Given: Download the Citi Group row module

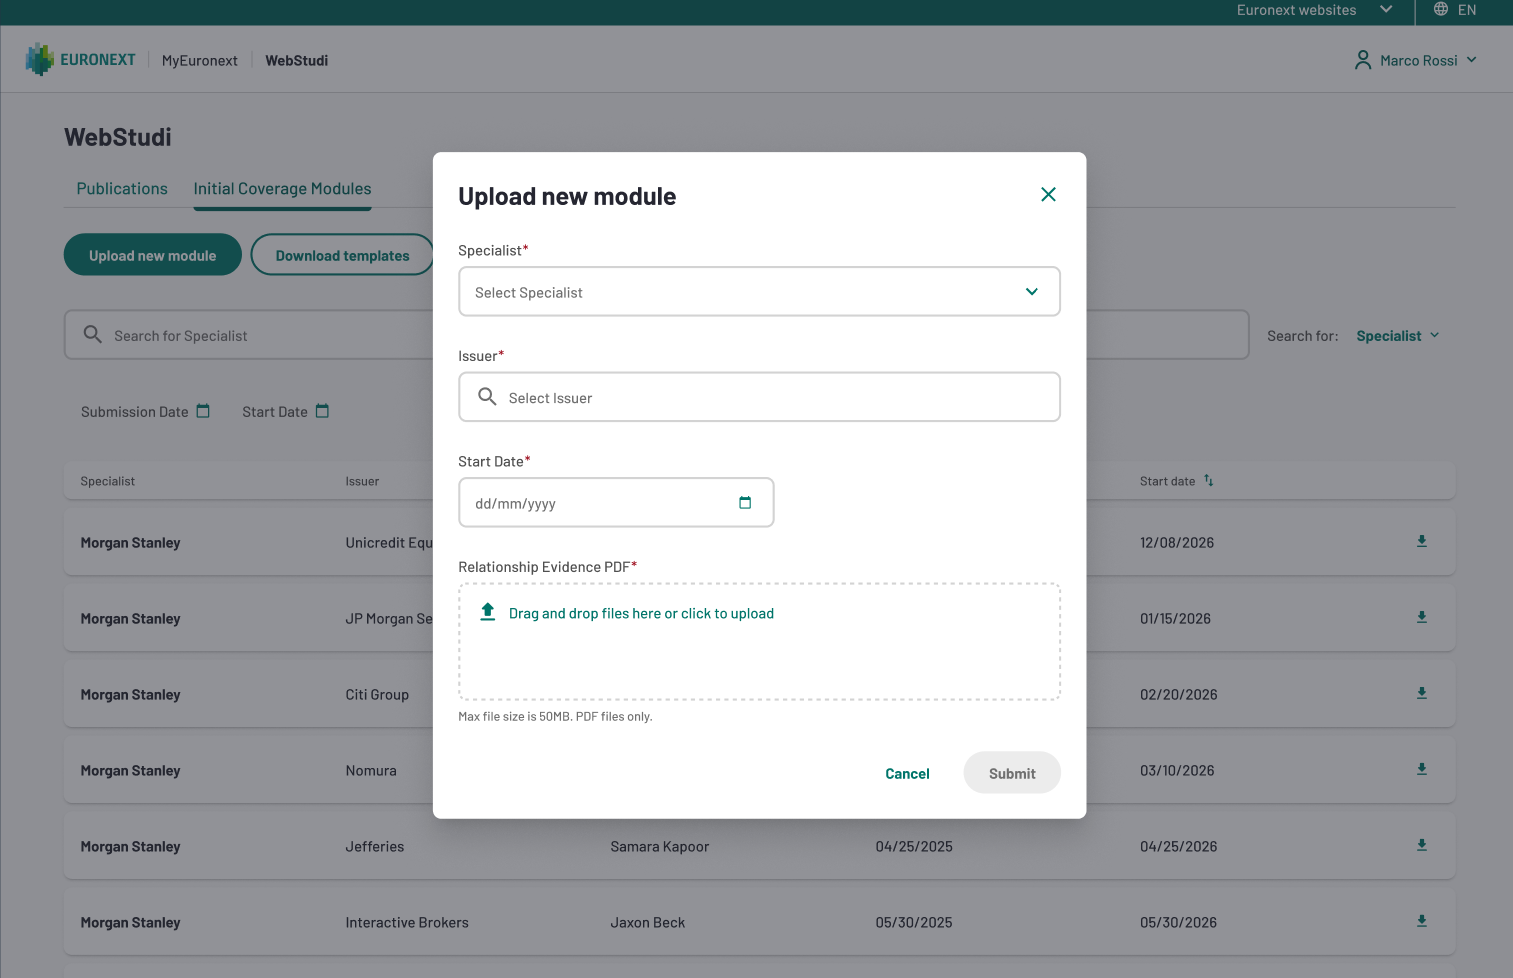Looking at the screenshot, I should coord(1421,693).
